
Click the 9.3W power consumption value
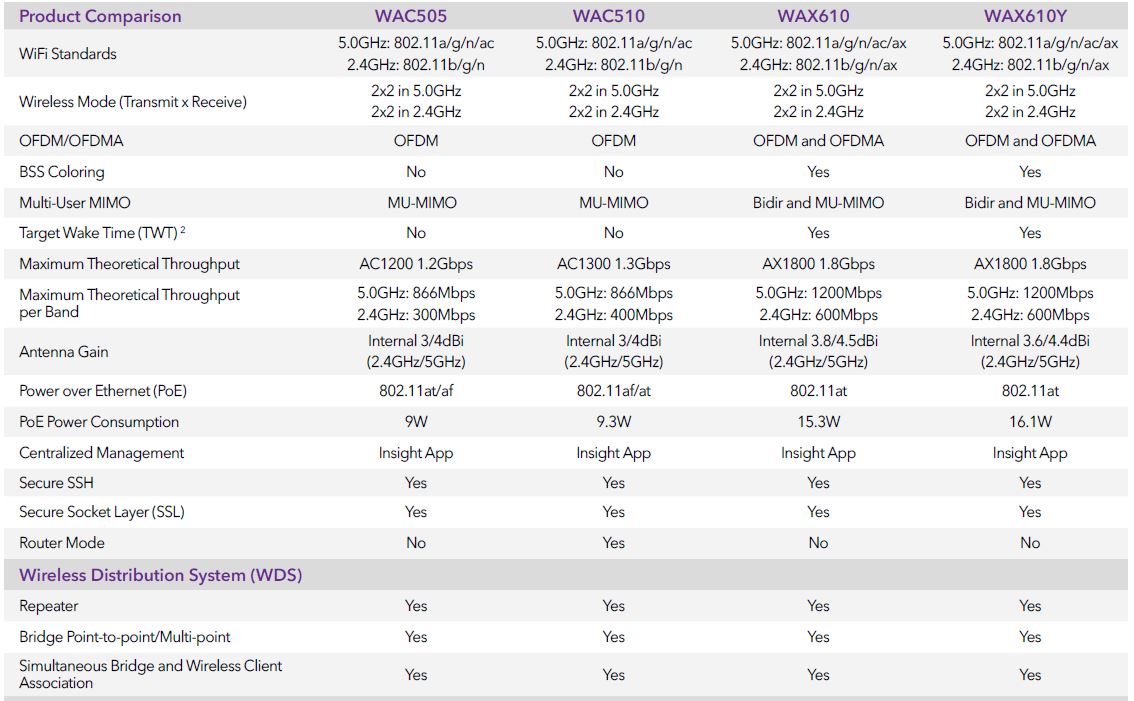click(613, 422)
